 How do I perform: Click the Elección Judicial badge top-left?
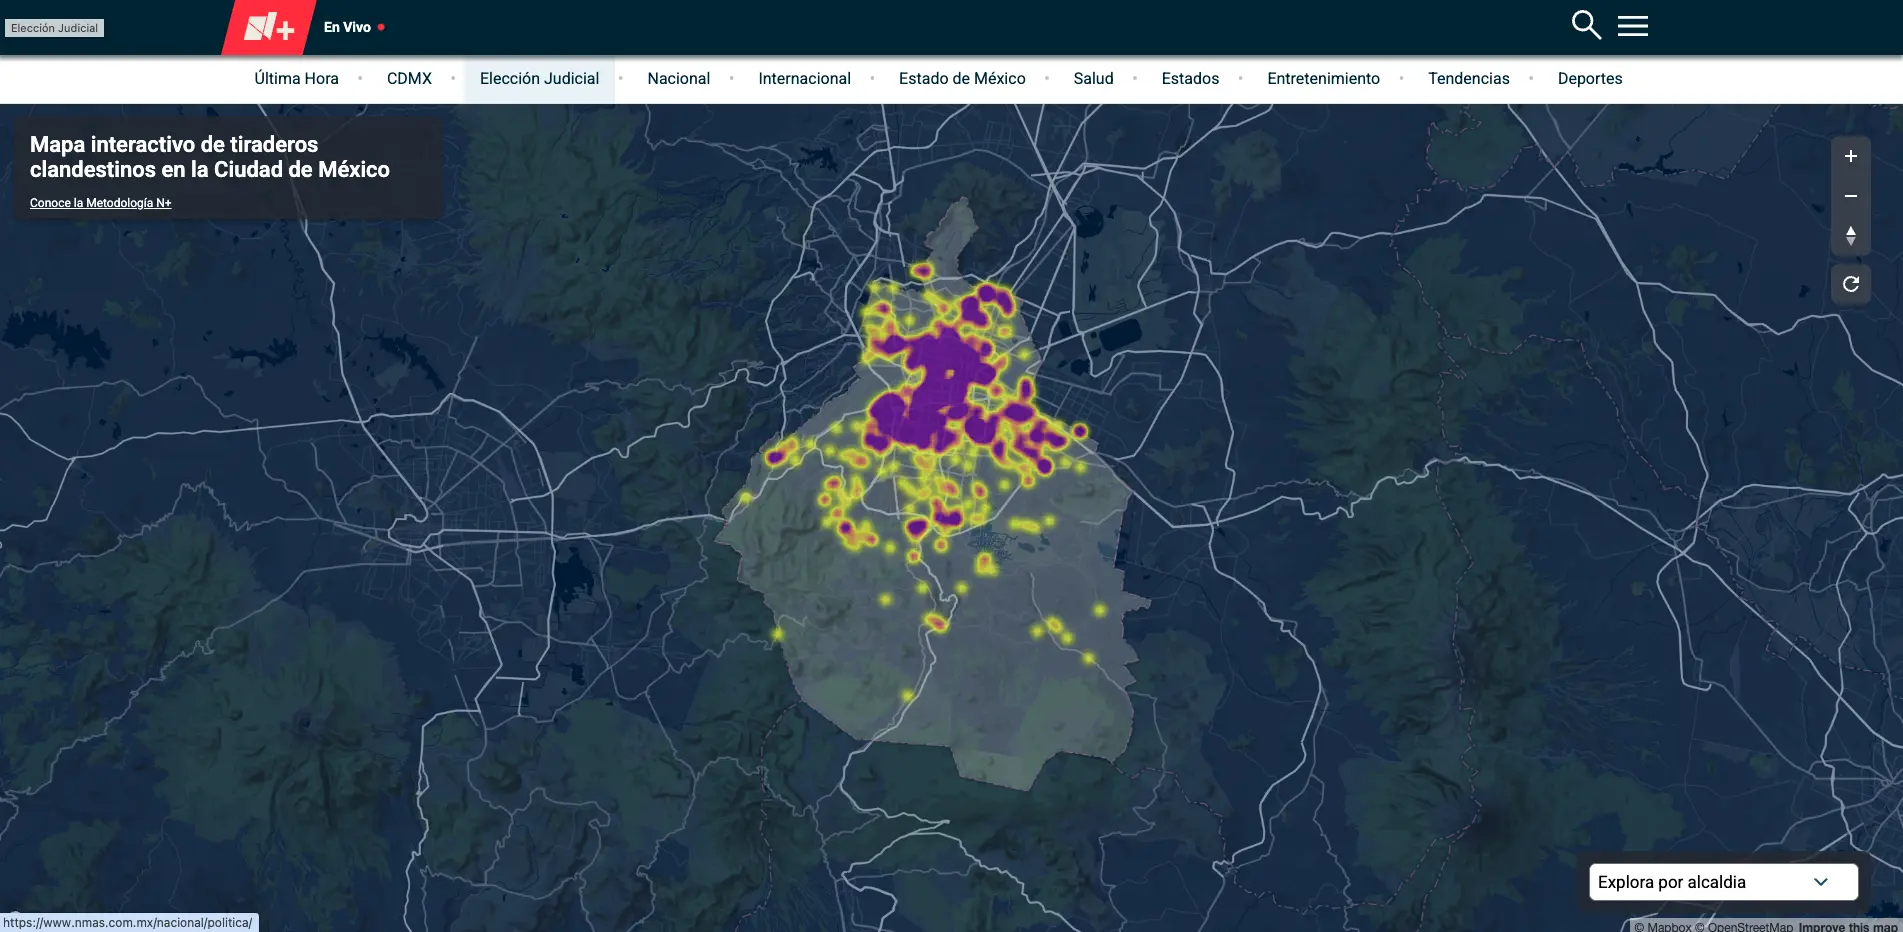55,28
